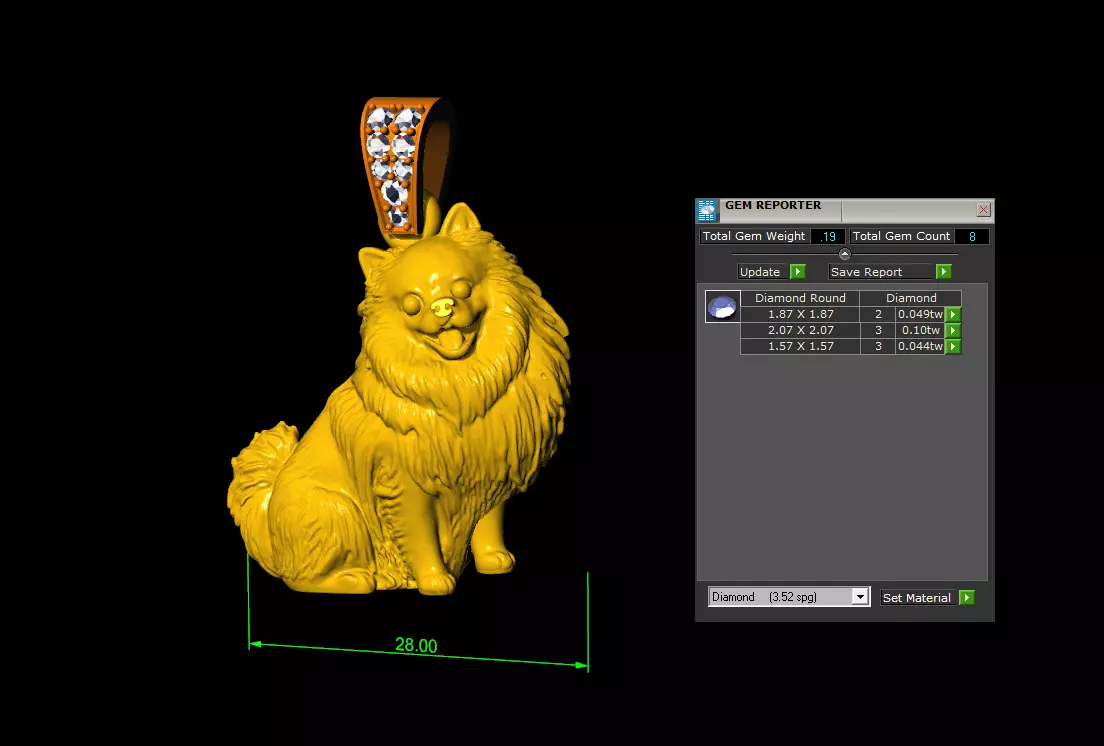This screenshot has height=746, width=1104.
Task: Select the diamond gem thumbnail icon
Action: pyautogui.click(x=722, y=307)
